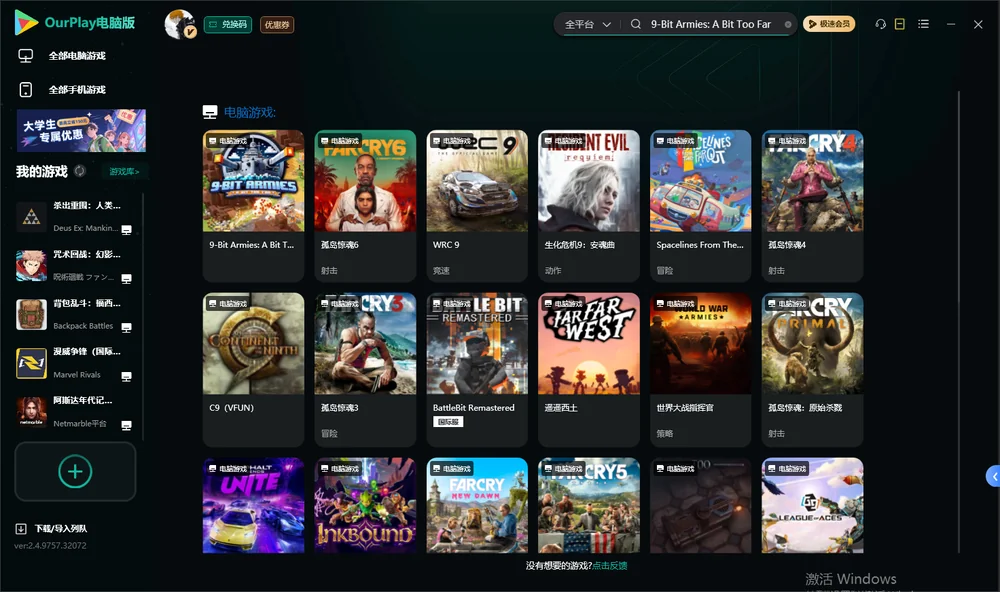Open Resident Evil Requiem game card
1000x592 pixels.
pos(589,205)
